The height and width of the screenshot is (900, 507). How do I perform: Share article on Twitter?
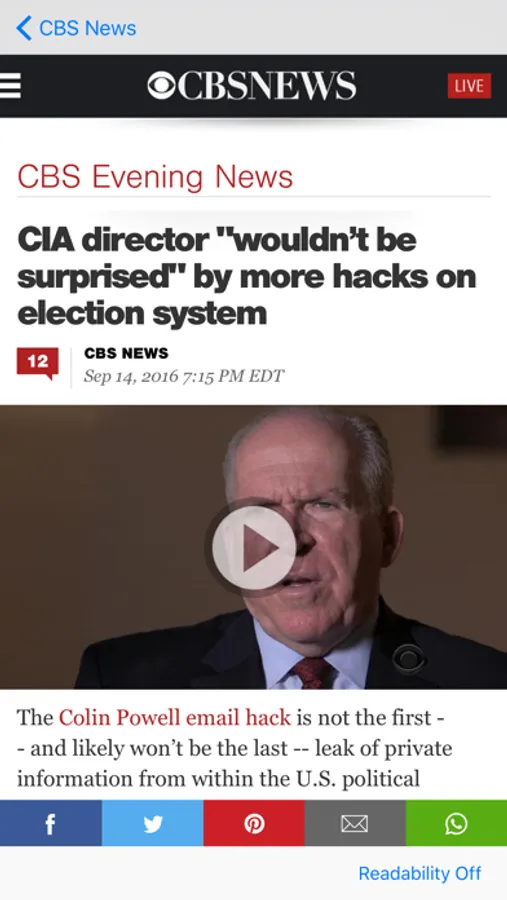[x=153, y=823]
